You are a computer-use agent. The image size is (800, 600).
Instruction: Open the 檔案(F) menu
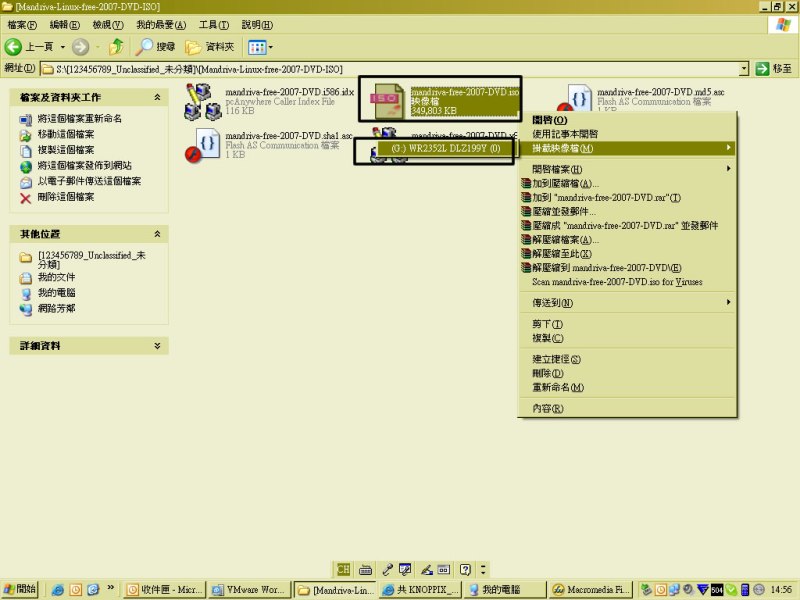22,24
